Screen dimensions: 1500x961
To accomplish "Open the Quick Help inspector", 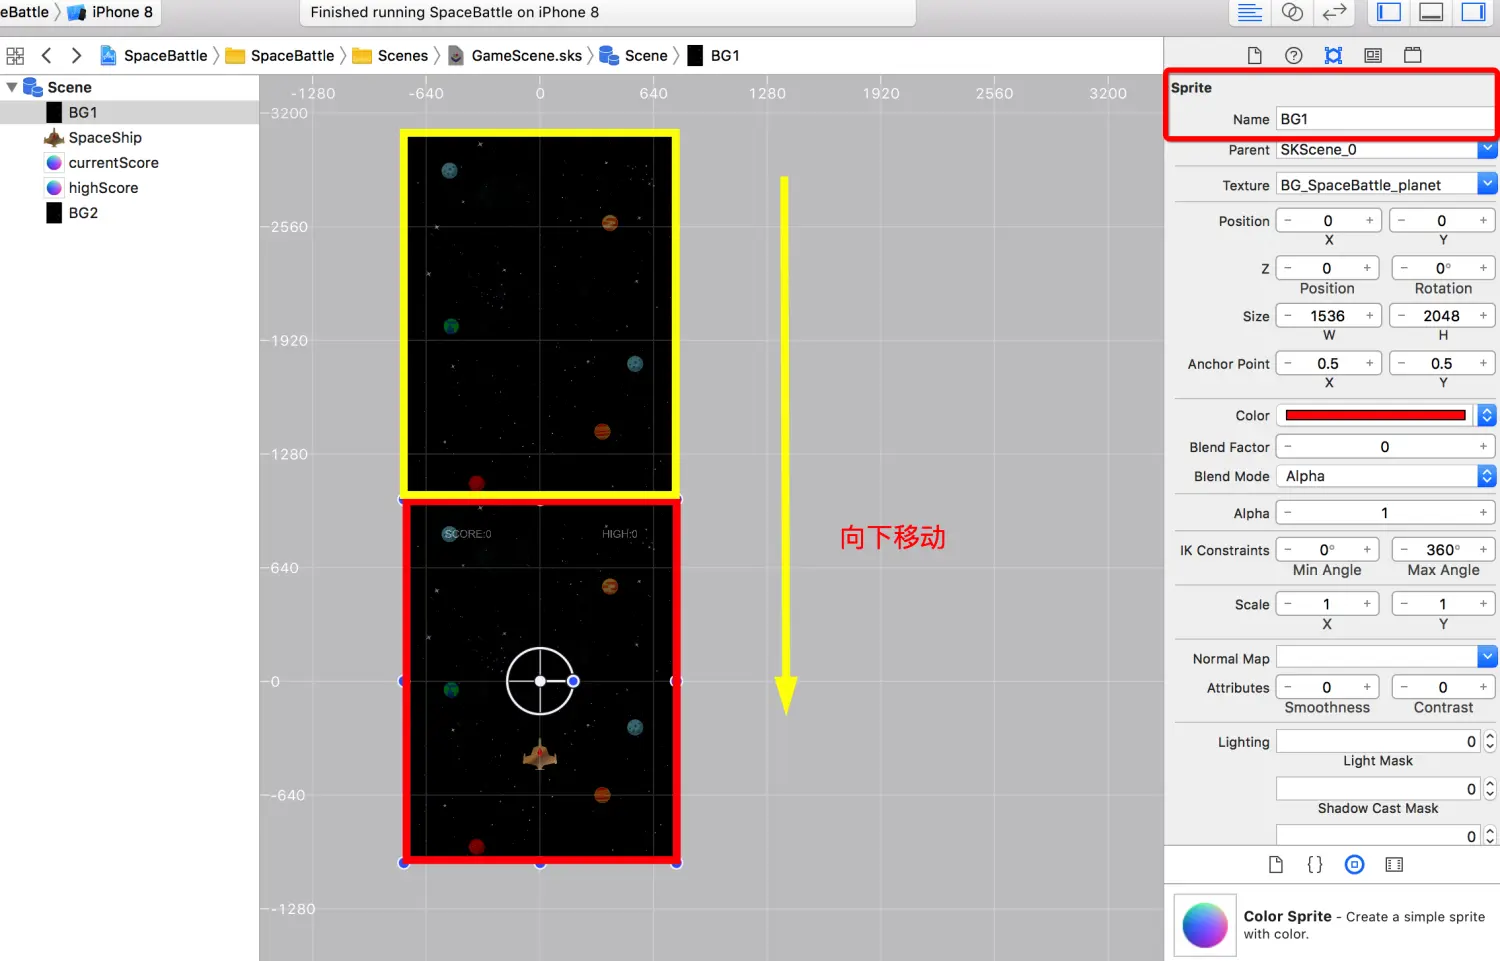I will pyautogui.click(x=1293, y=56).
